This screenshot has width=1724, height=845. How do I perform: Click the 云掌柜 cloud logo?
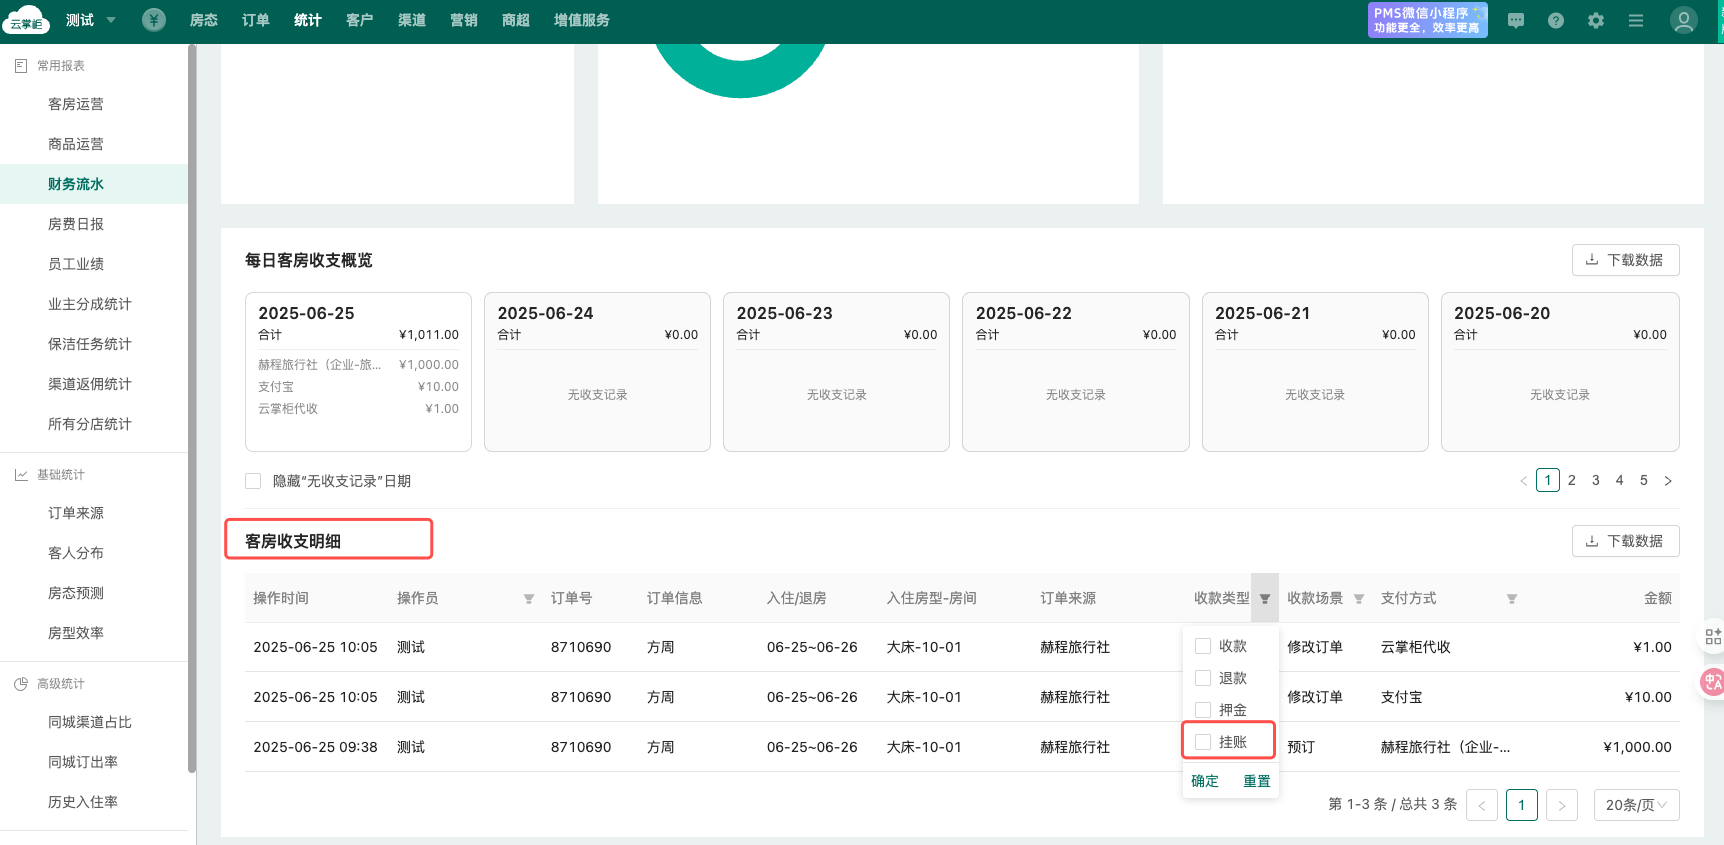pyautogui.click(x=26, y=20)
